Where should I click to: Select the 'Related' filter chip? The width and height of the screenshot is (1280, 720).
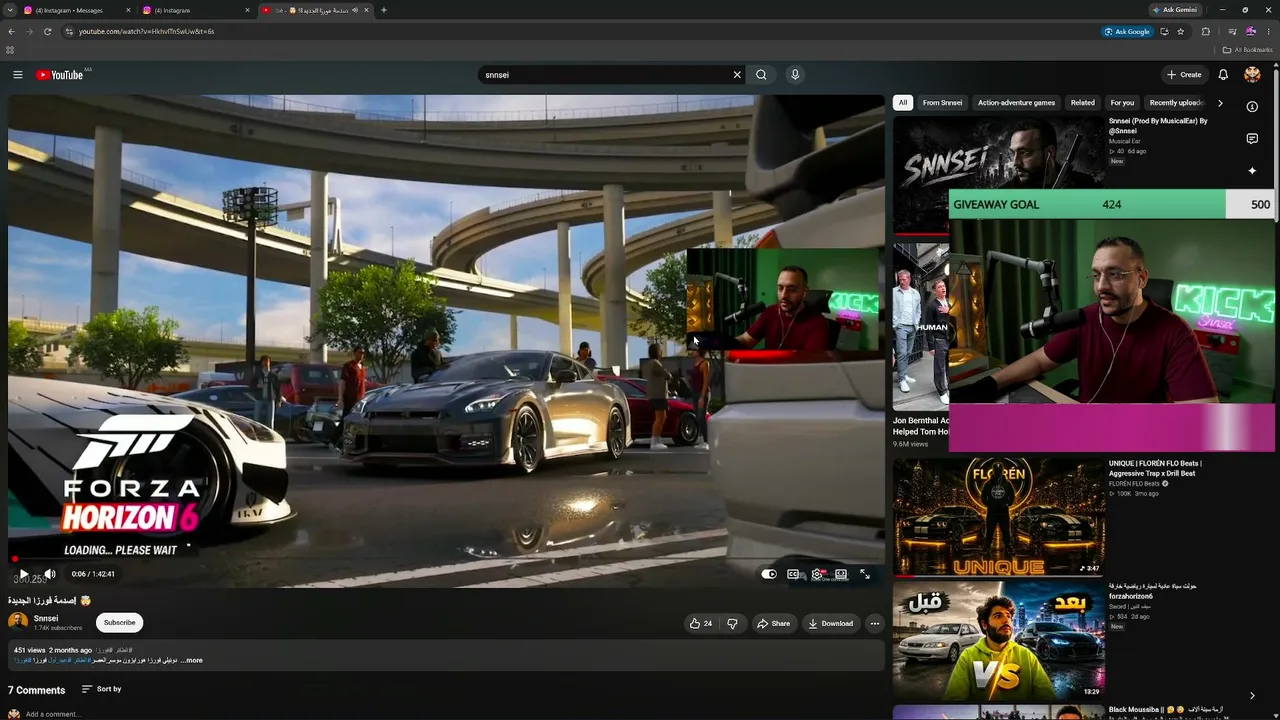(x=1083, y=103)
